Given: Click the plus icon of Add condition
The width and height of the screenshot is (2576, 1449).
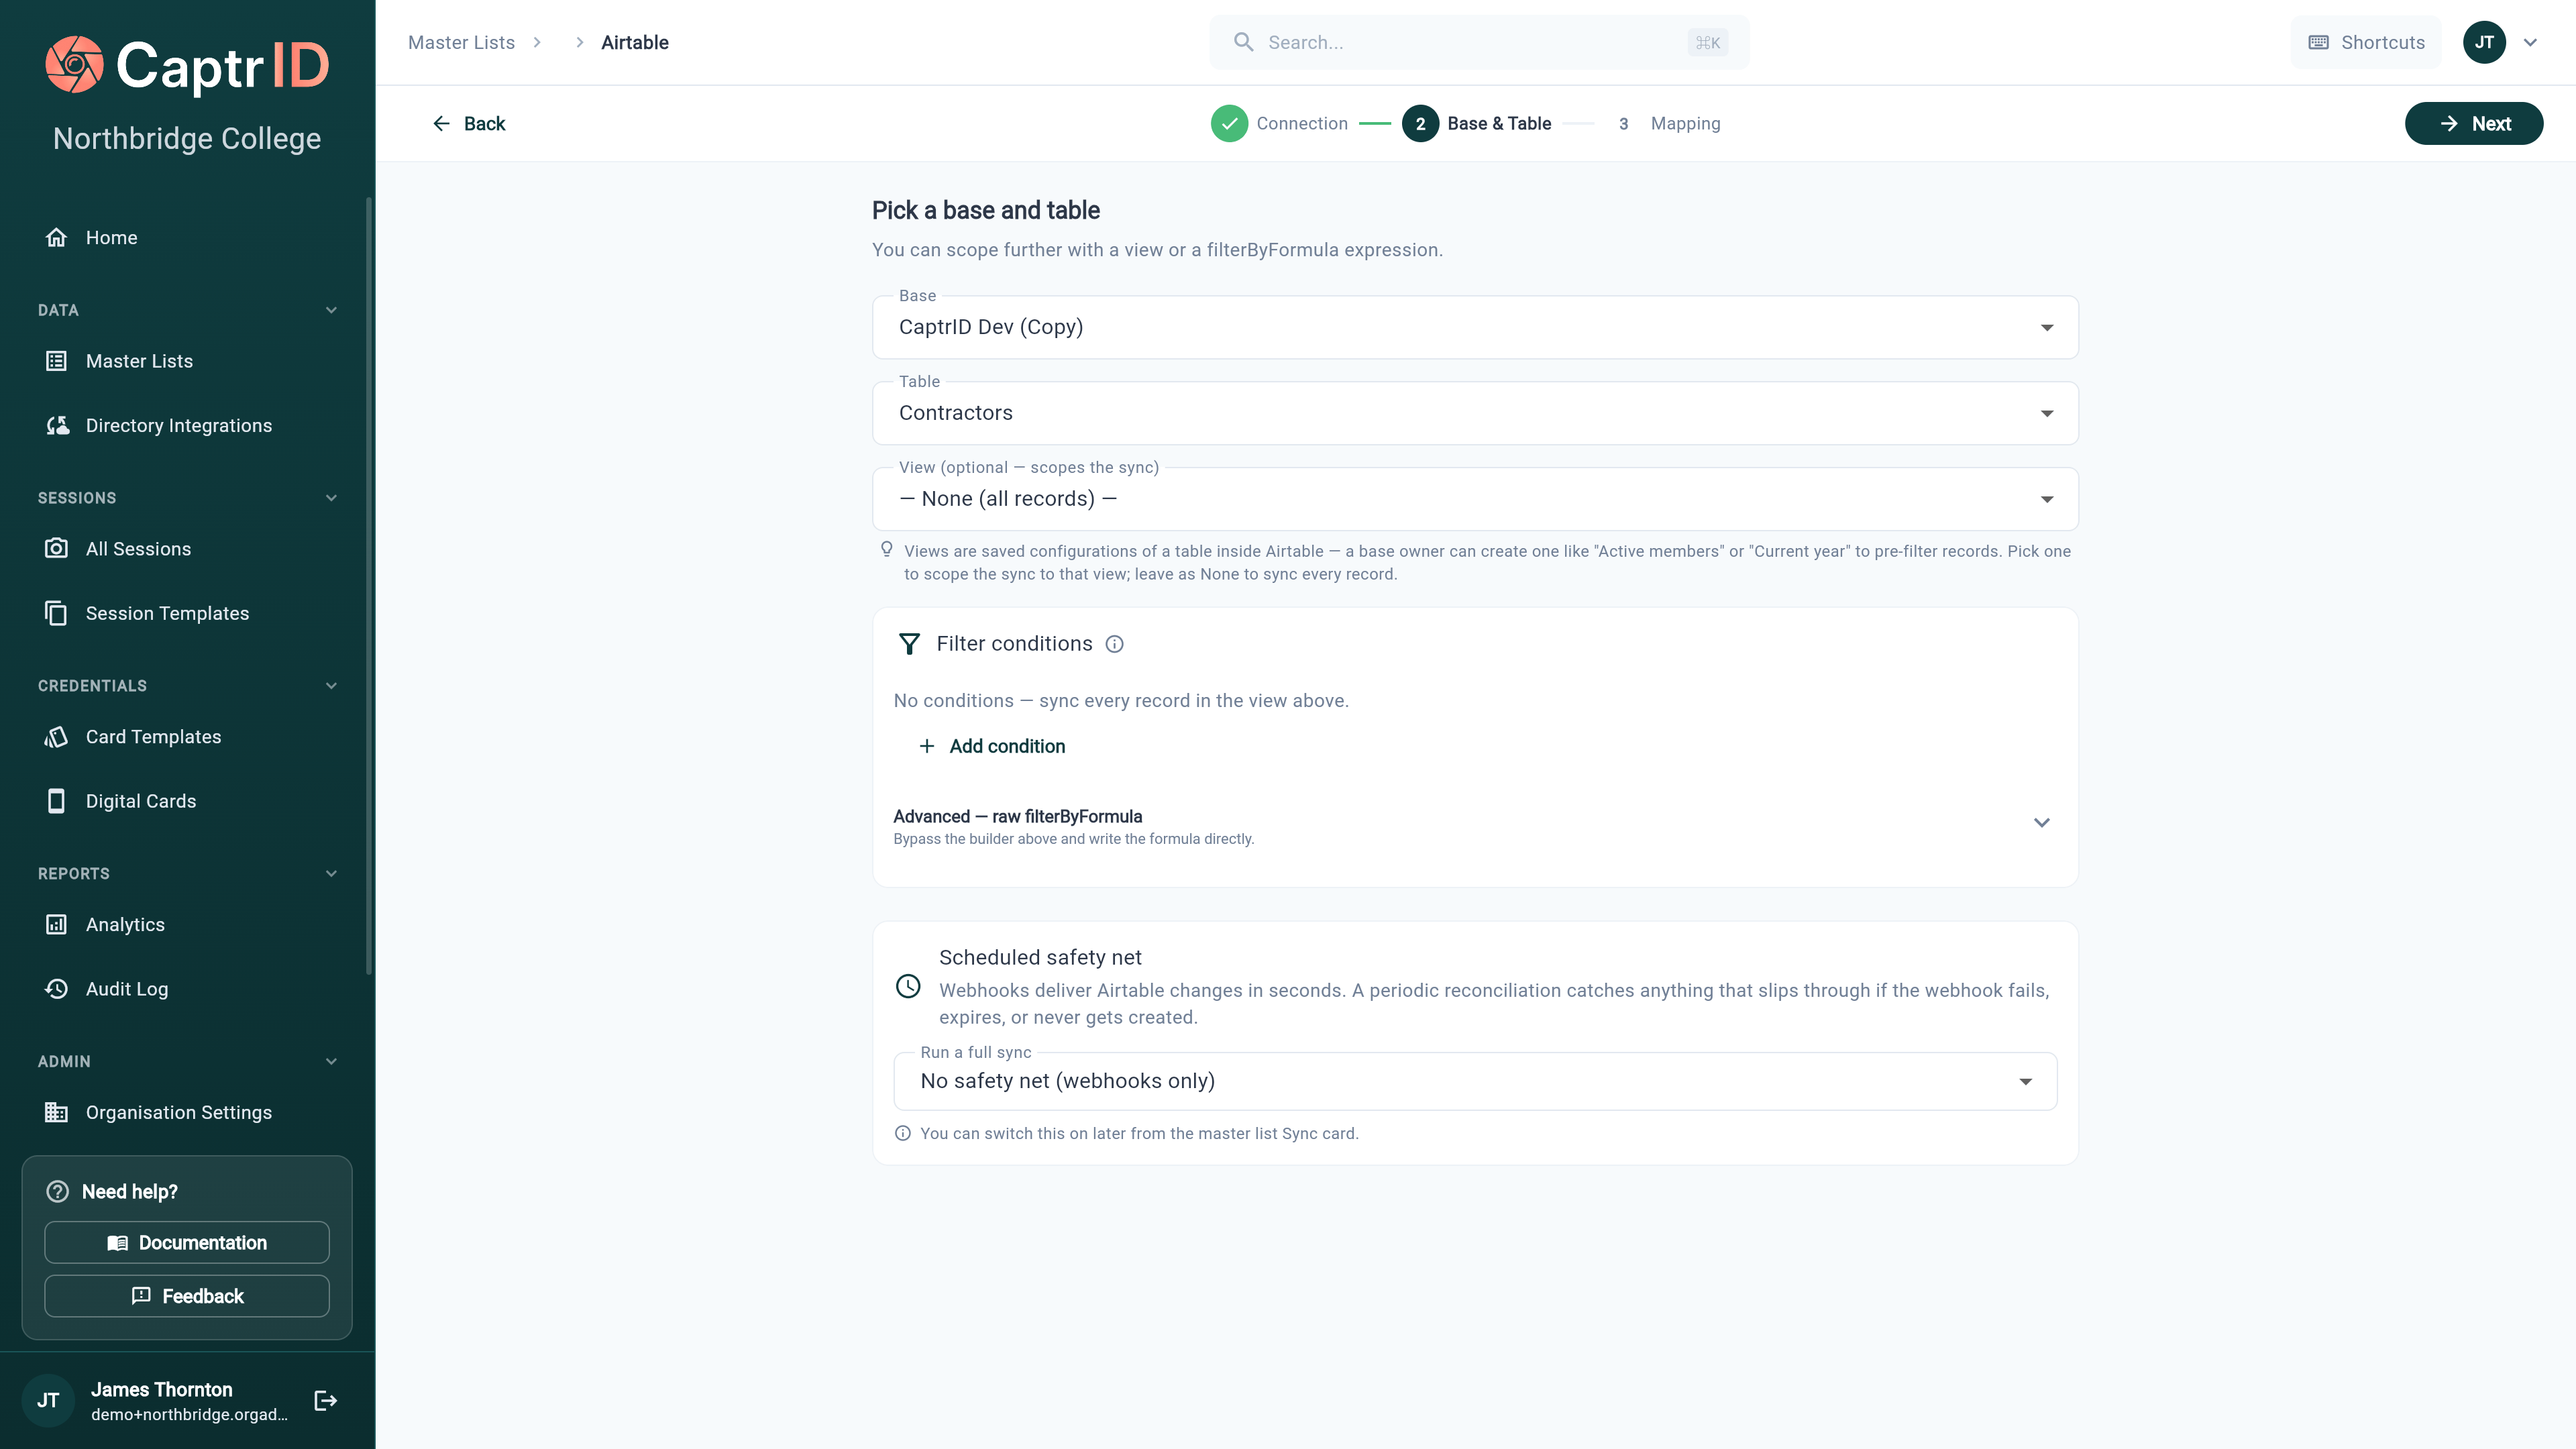Looking at the screenshot, I should 927,746.
